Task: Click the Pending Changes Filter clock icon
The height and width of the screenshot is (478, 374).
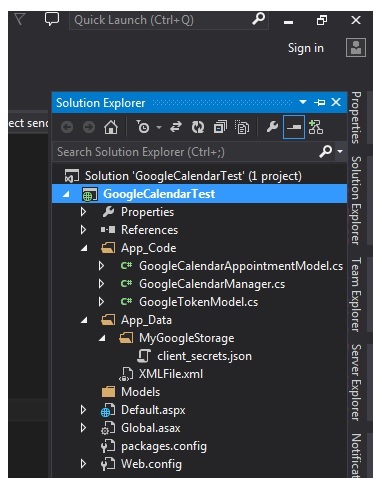Action: click(143, 127)
